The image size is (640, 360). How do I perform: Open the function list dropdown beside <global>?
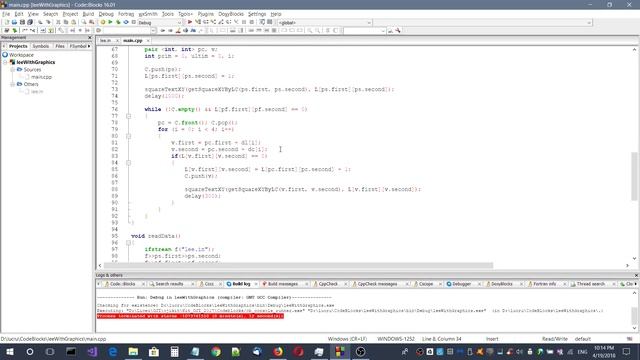coord(589,23)
